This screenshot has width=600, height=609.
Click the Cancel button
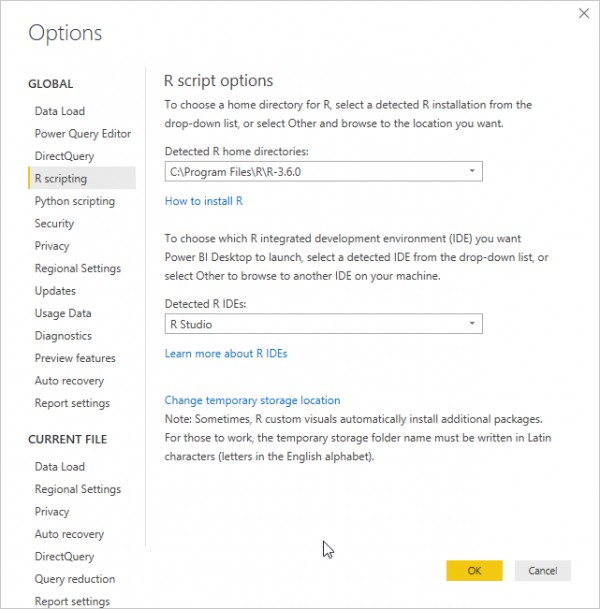pyautogui.click(x=543, y=571)
